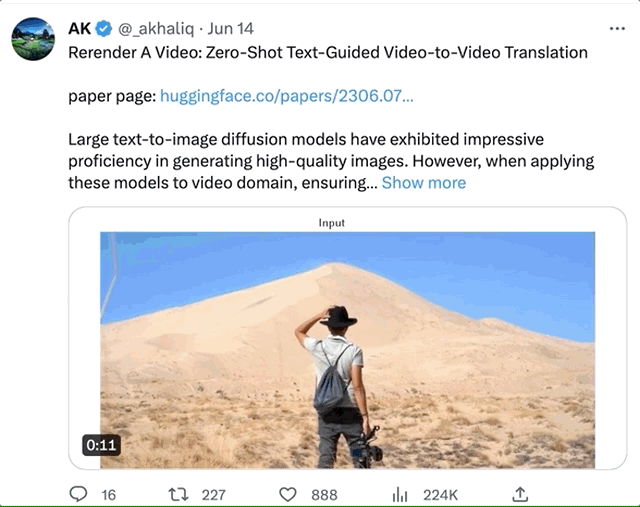The image size is (640, 507).
Task: Open the reply comment icon
Action: (x=78, y=494)
